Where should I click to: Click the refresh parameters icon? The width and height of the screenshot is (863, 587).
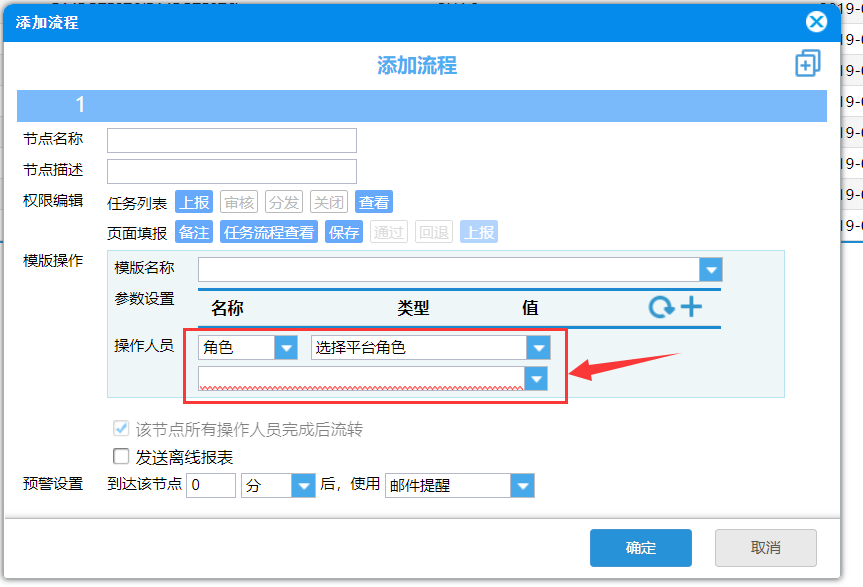click(x=662, y=307)
